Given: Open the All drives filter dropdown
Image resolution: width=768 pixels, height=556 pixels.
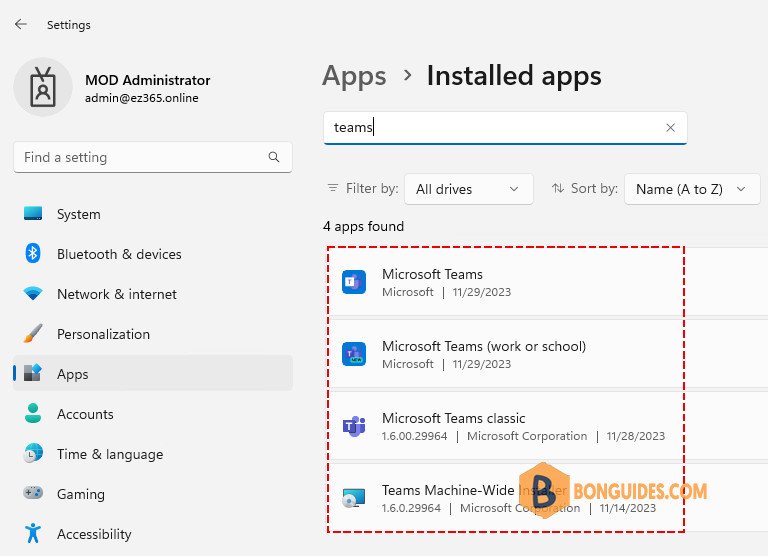Looking at the screenshot, I should (469, 189).
